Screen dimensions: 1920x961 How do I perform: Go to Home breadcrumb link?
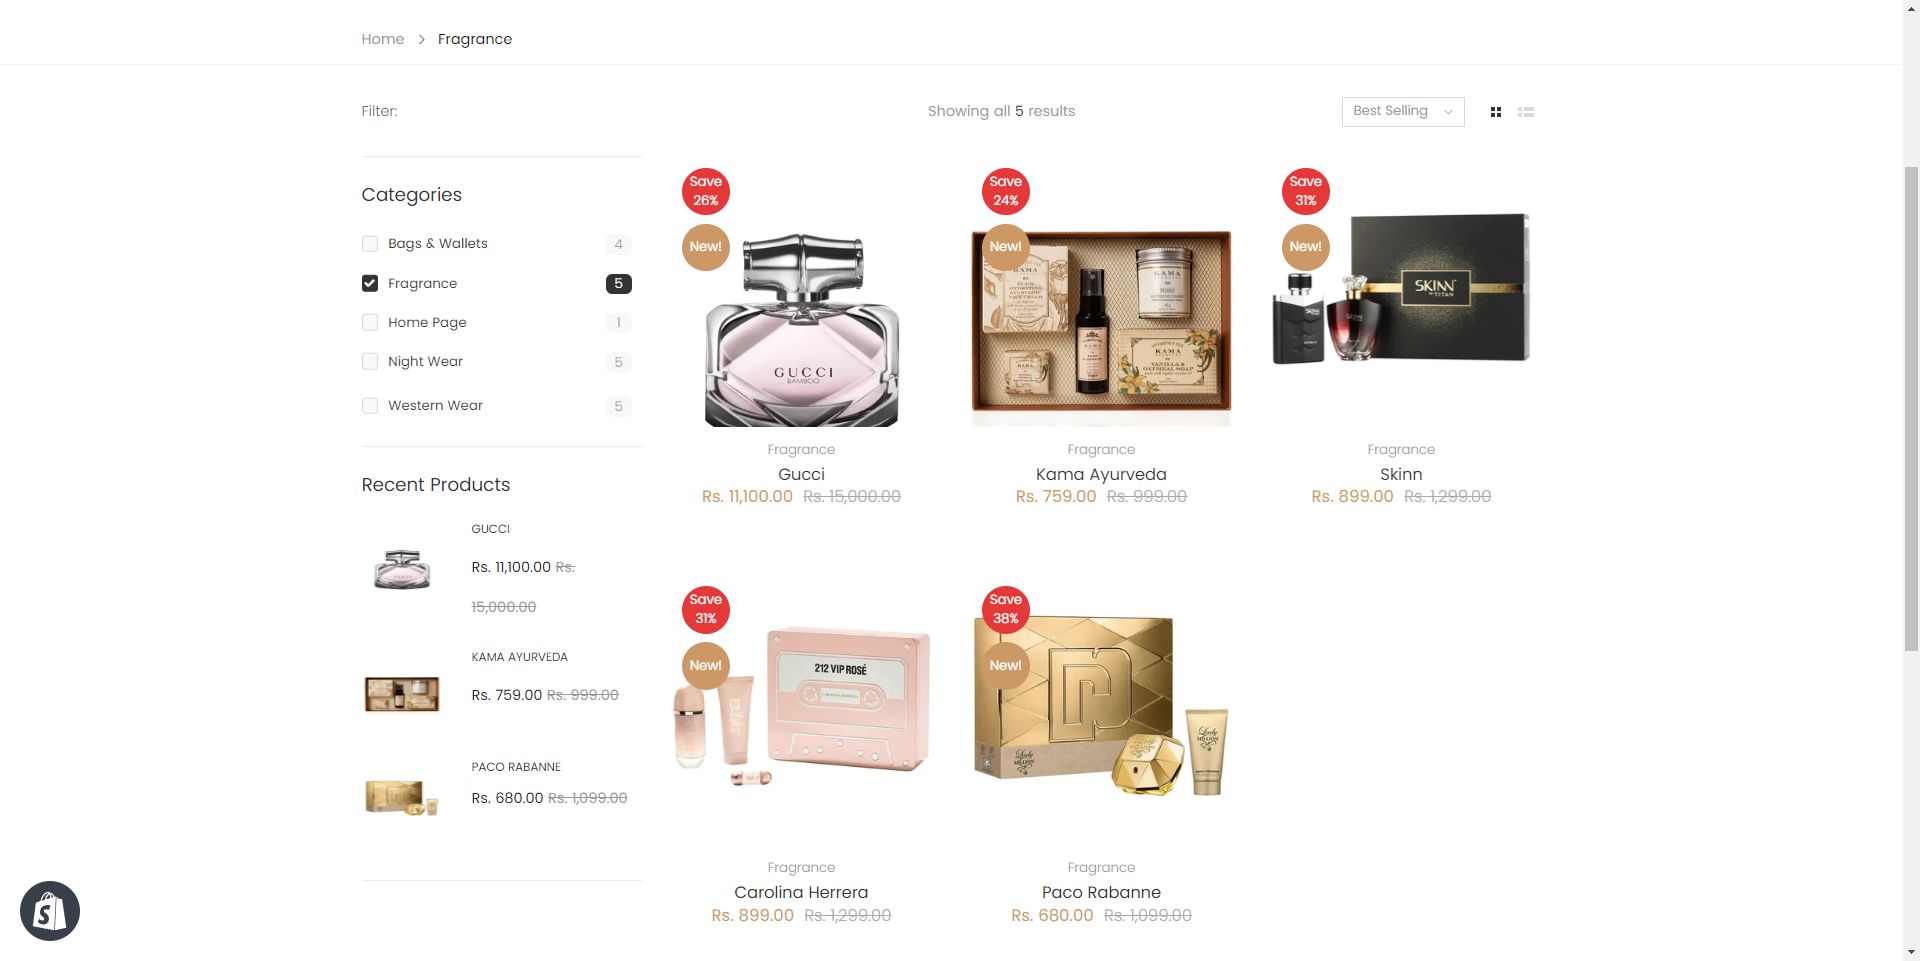pyautogui.click(x=383, y=39)
